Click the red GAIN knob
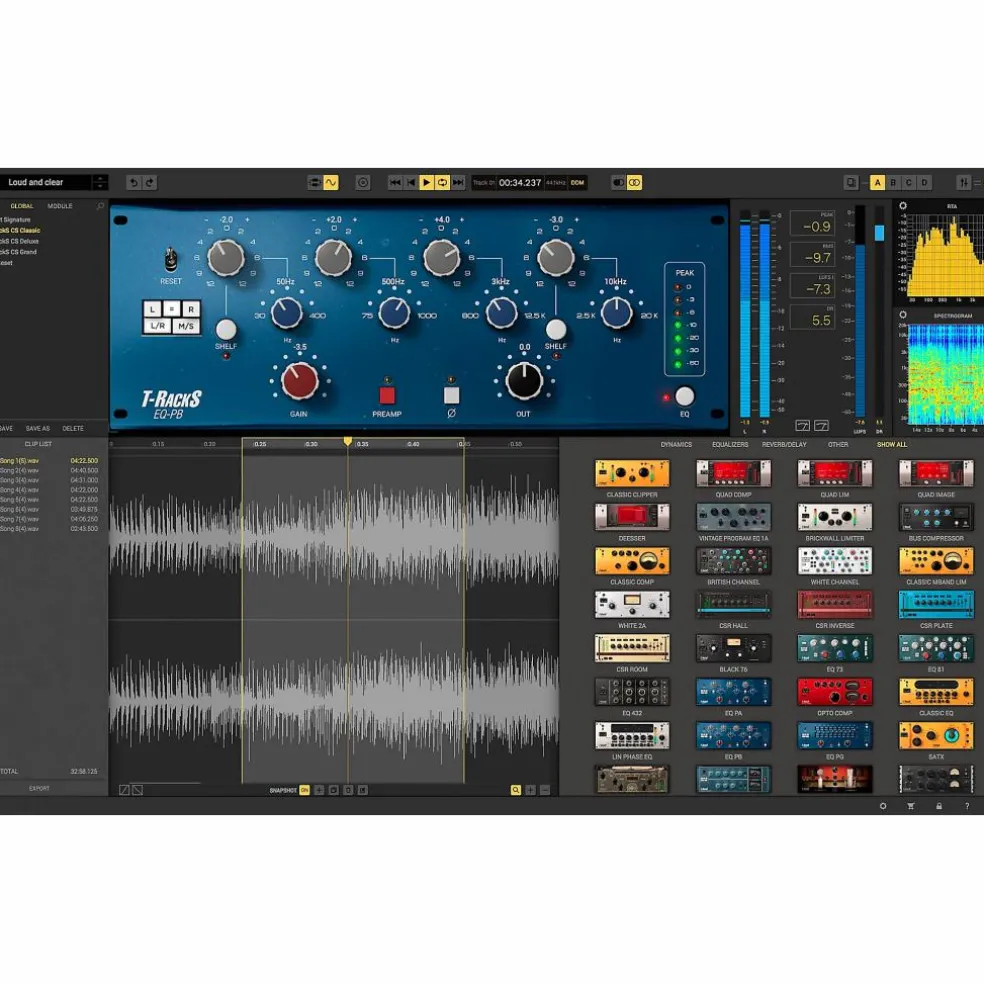Screen dimensions: 984x984 coord(299,381)
